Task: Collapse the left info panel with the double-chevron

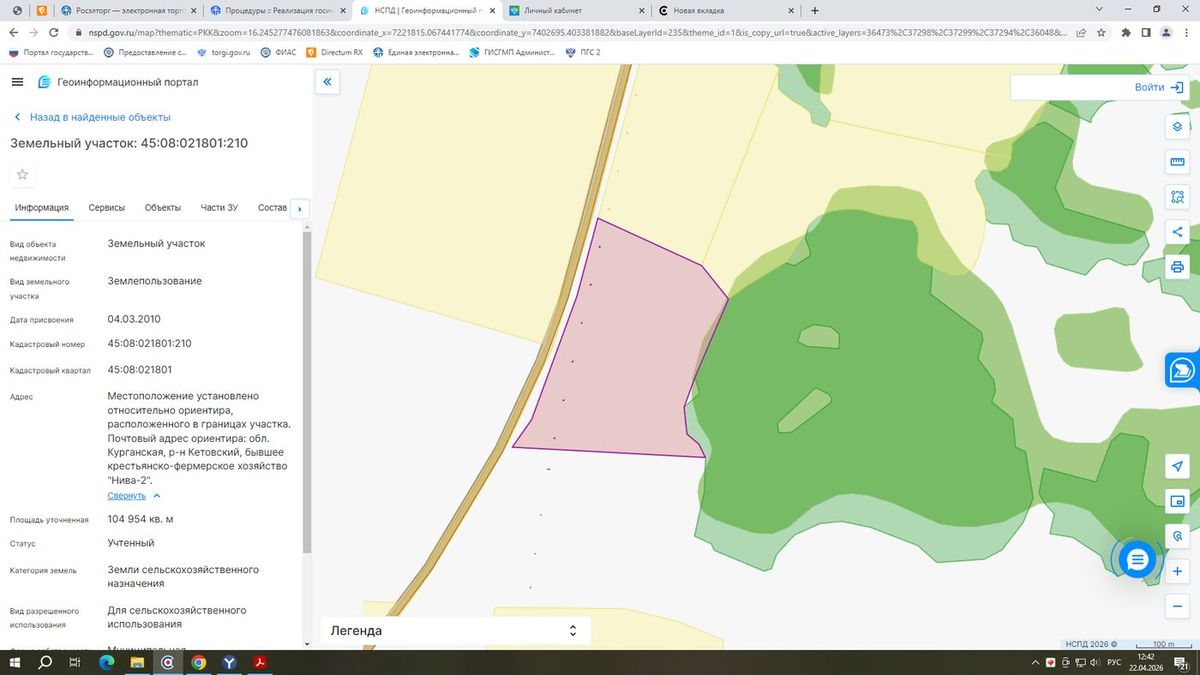Action: (327, 82)
